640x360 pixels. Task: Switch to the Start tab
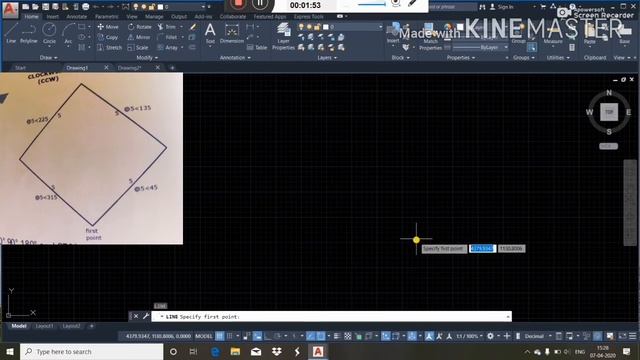20,68
